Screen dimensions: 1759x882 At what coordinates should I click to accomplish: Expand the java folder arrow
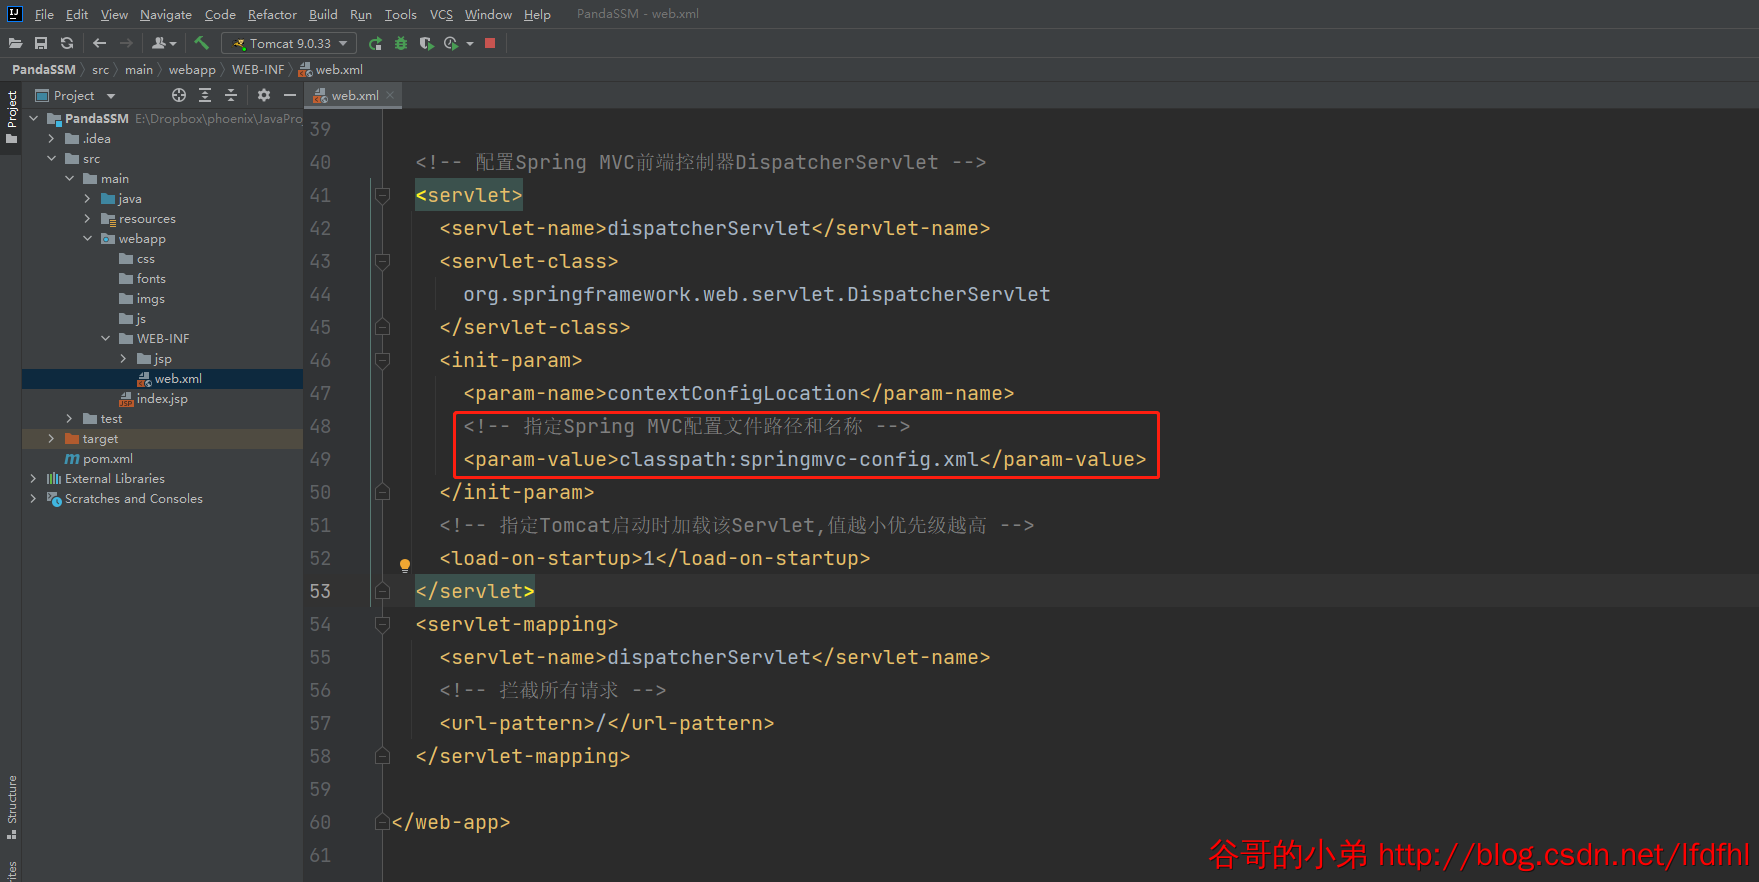tap(88, 199)
